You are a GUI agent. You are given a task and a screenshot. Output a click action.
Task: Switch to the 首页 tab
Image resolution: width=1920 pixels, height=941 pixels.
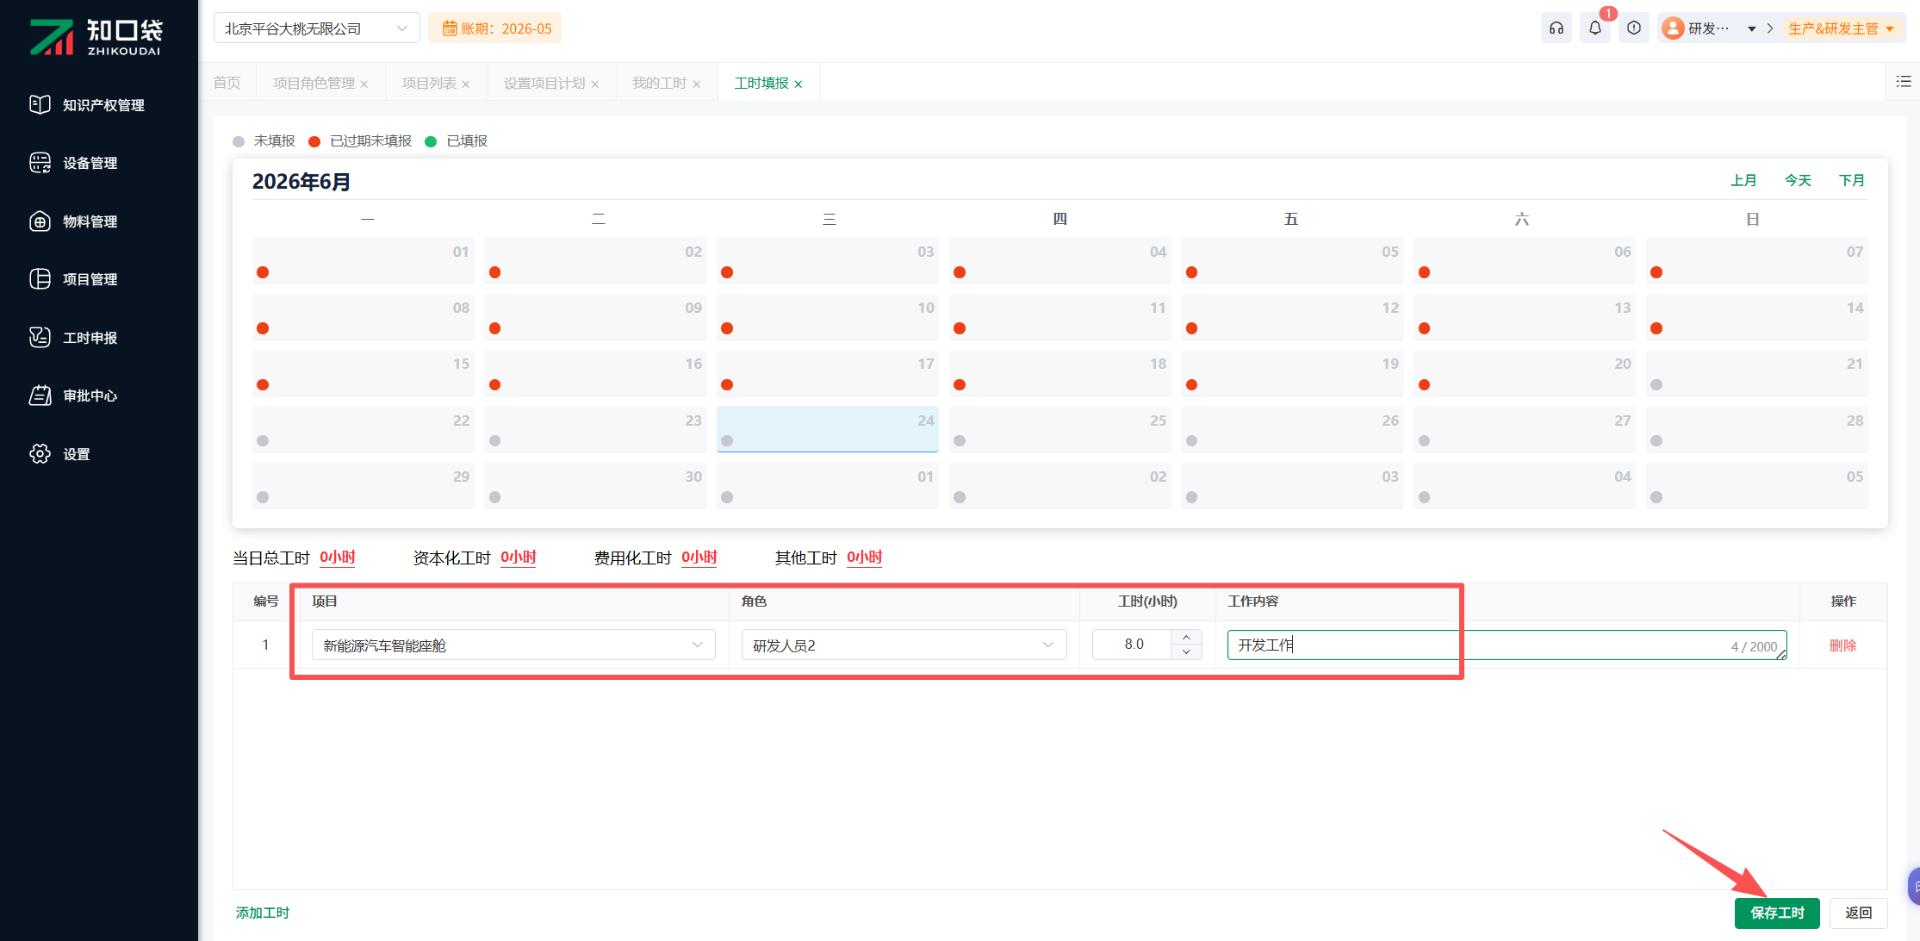click(x=227, y=83)
